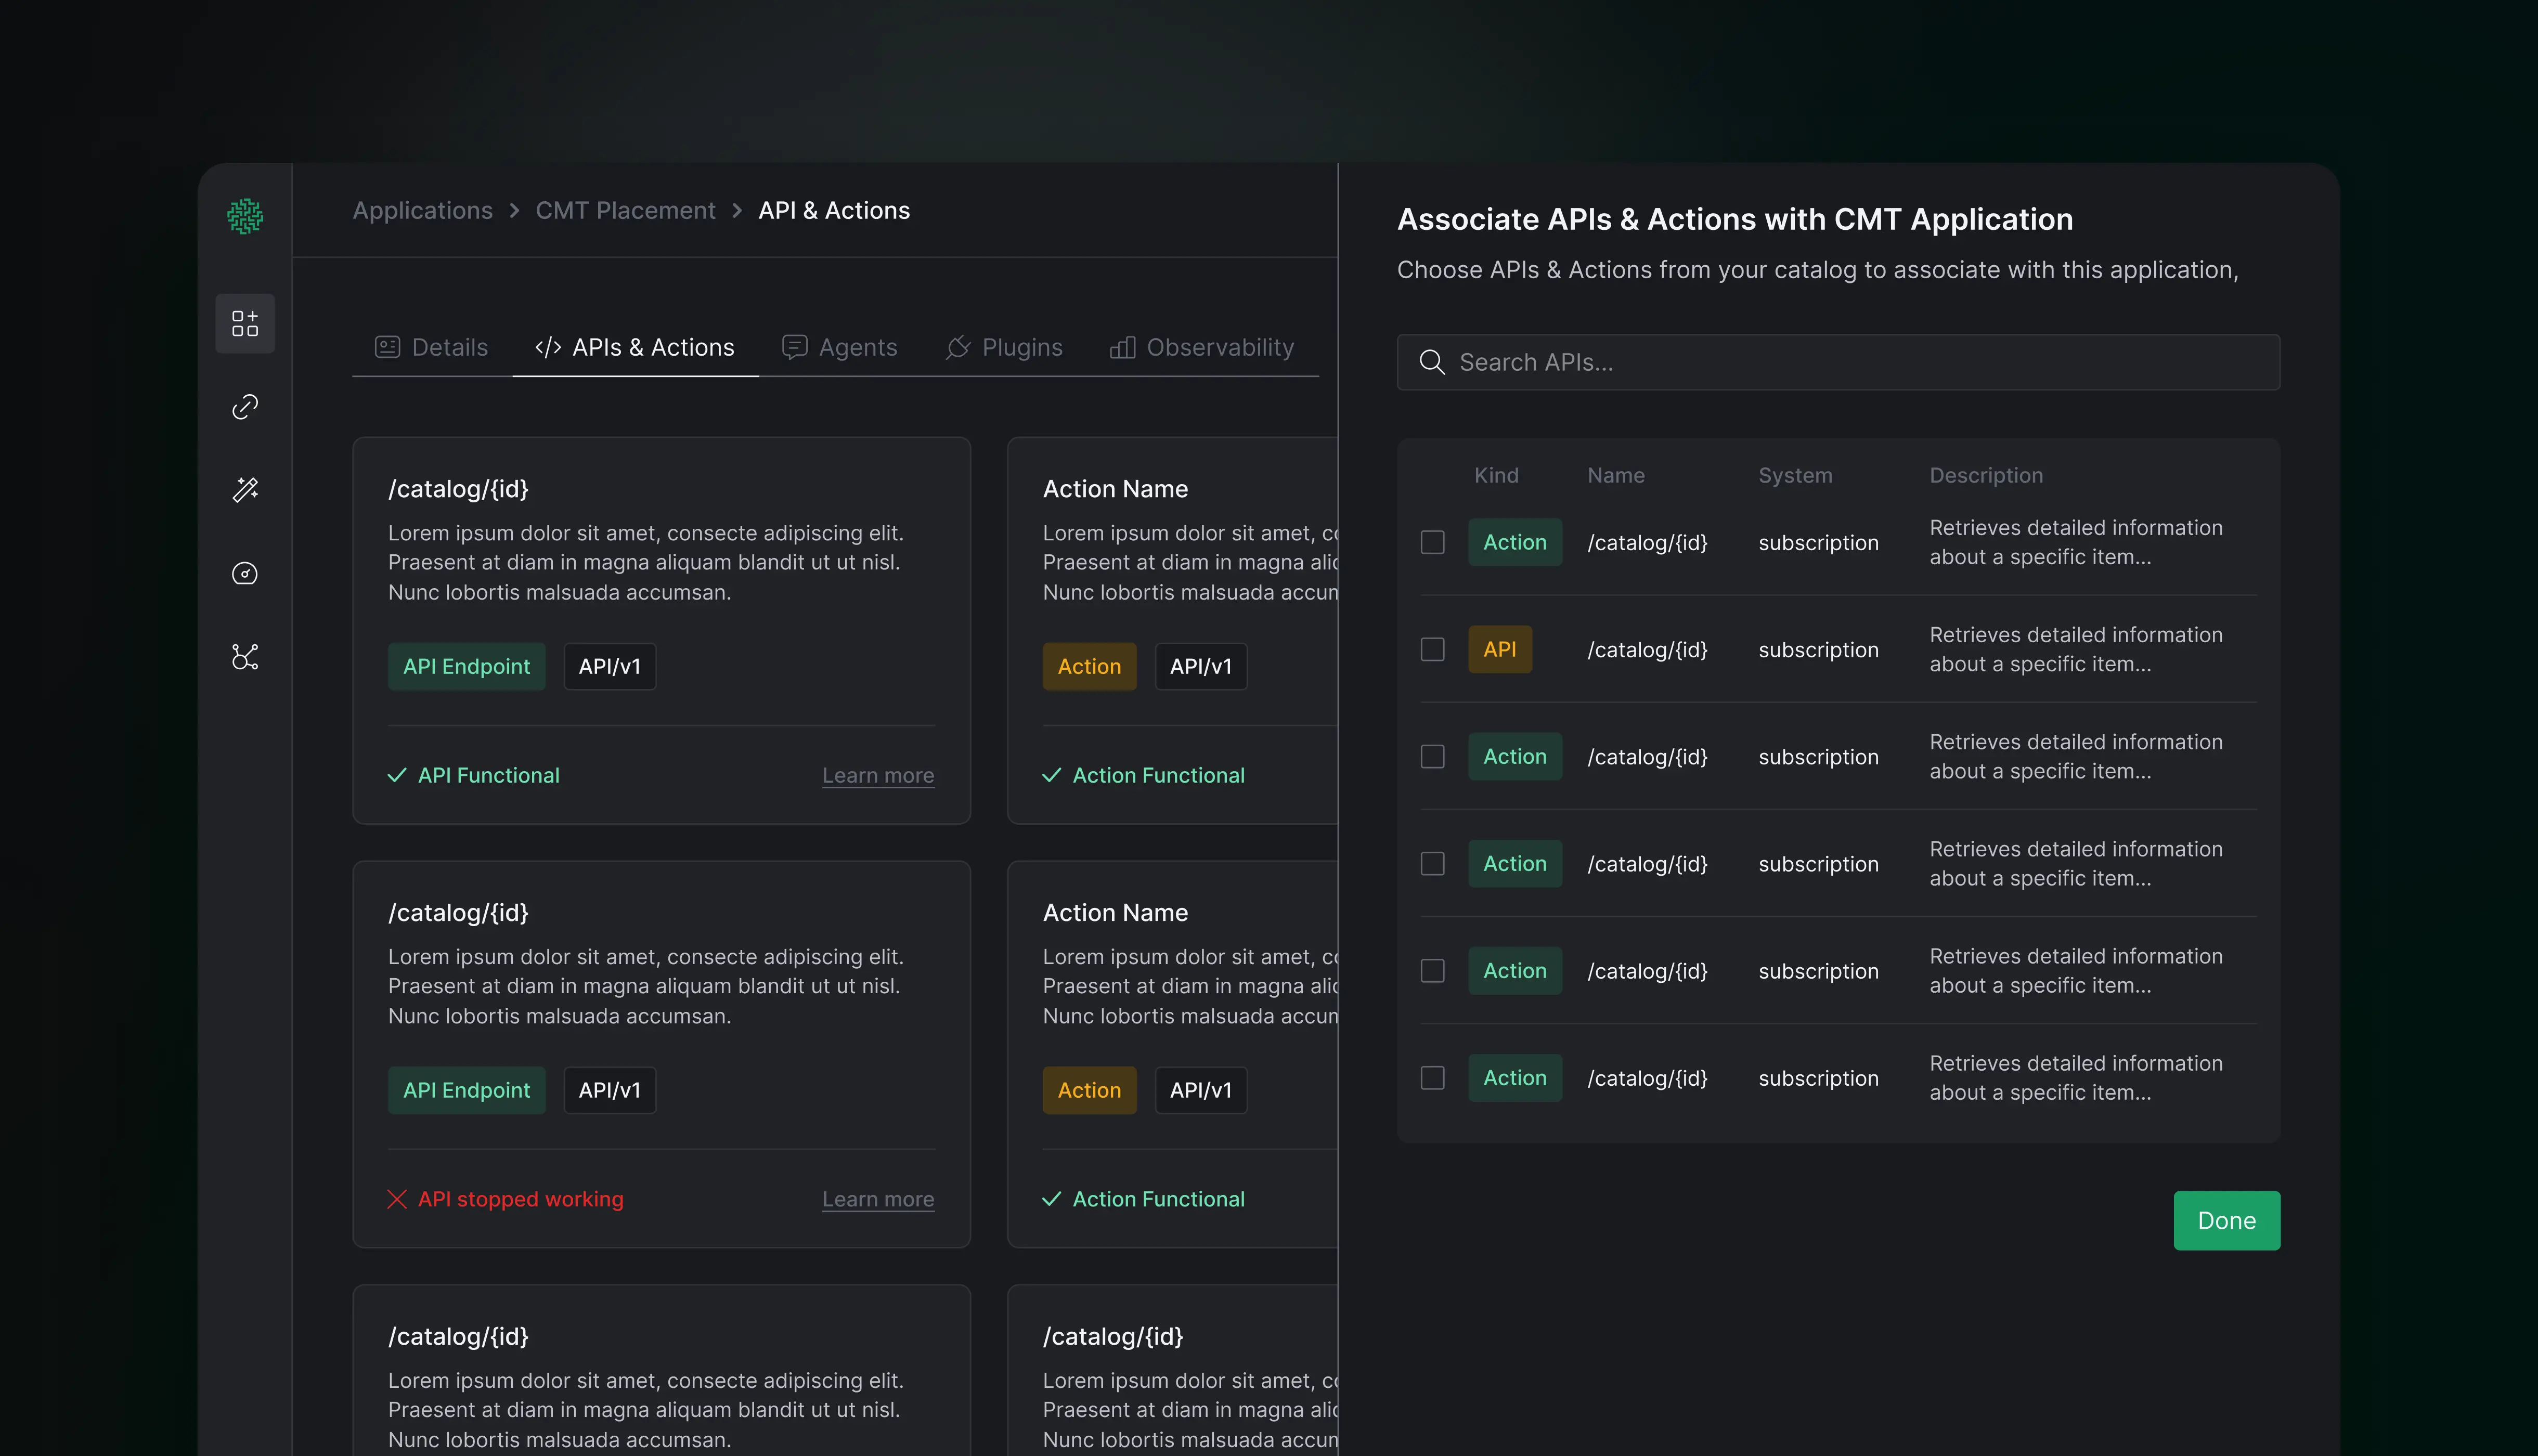
Task: Click the API/v1 tag in the stopped working card
Action: coord(610,1090)
